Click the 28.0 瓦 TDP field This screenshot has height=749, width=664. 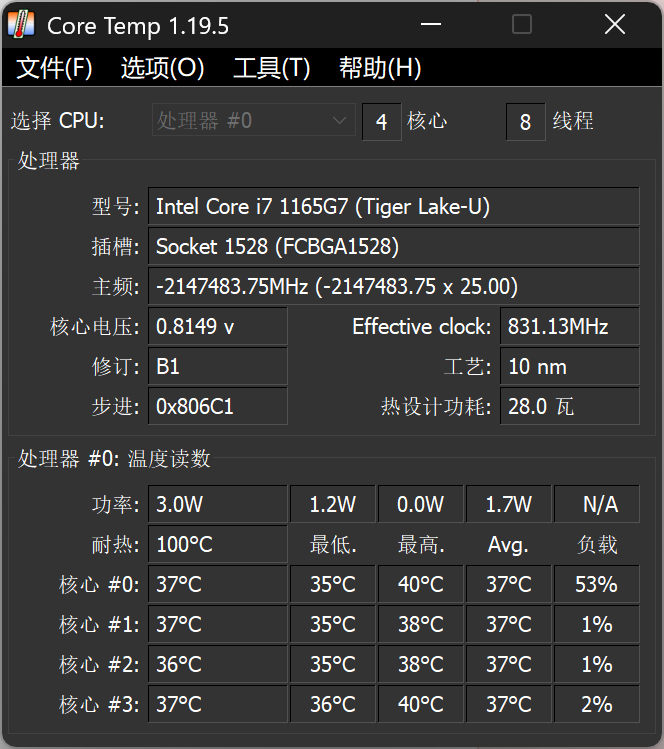(569, 407)
